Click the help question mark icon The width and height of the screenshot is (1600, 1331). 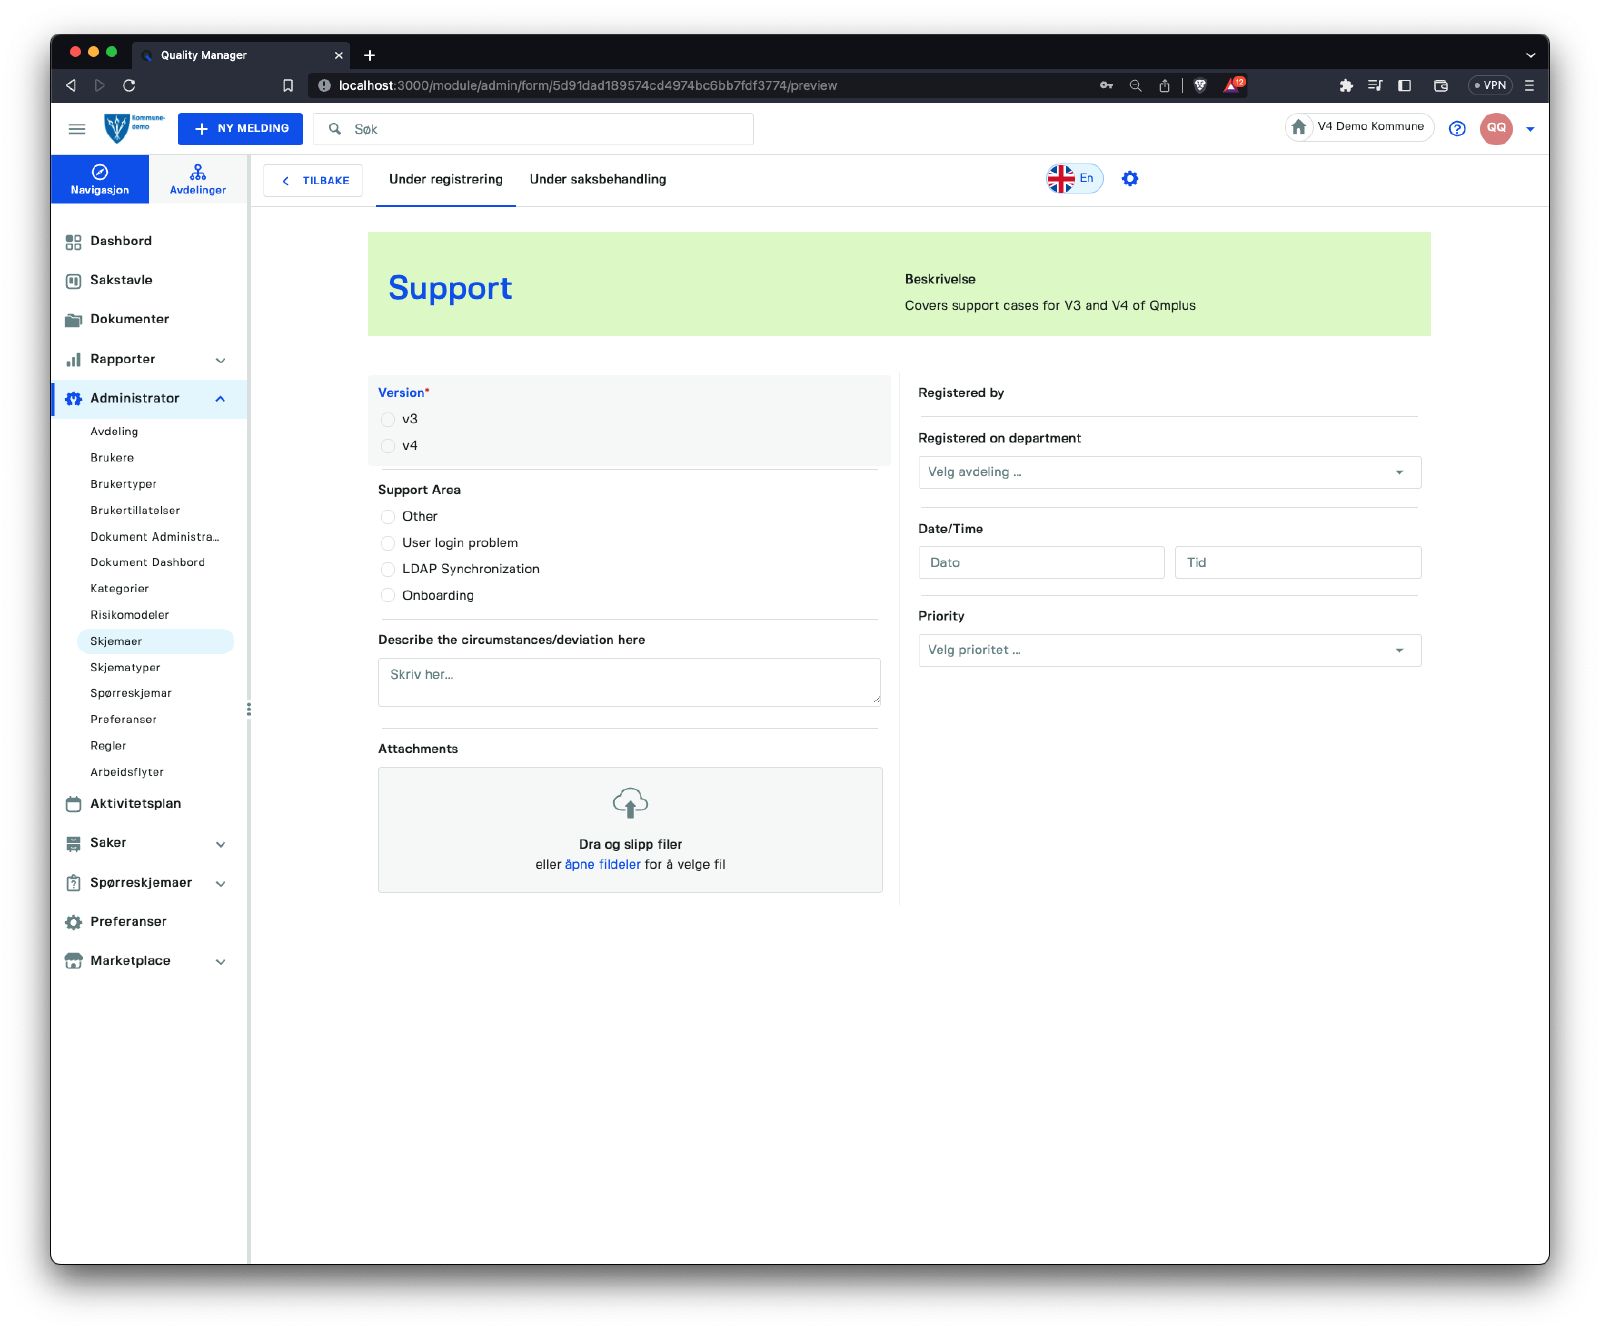click(1457, 129)
